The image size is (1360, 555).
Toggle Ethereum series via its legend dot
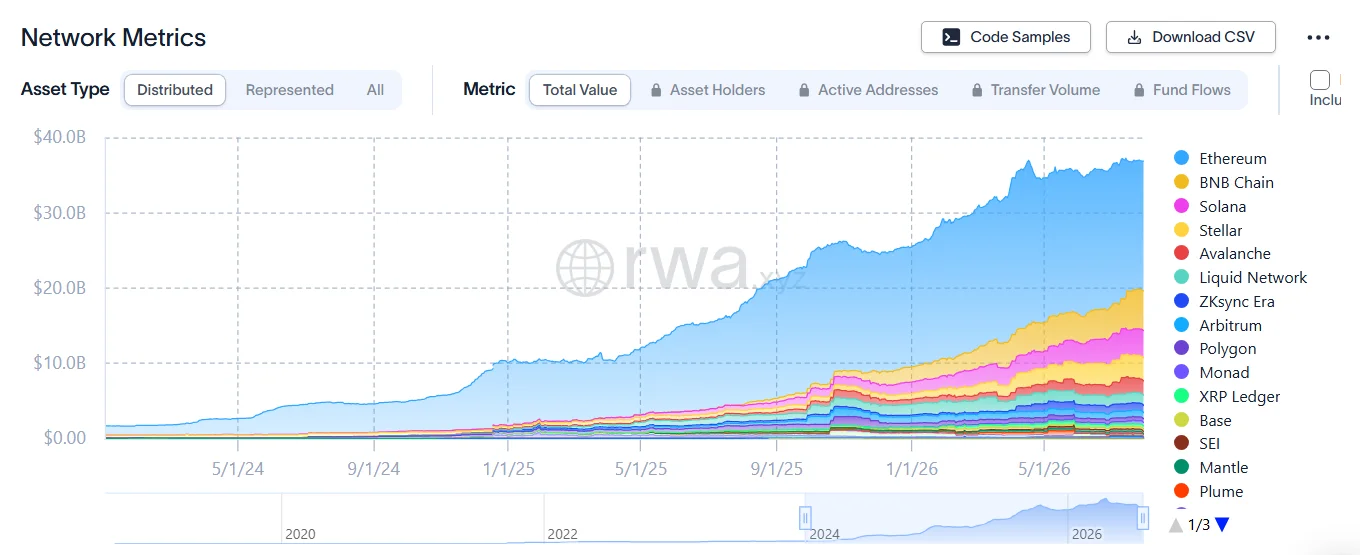[x=1181, y=158]
